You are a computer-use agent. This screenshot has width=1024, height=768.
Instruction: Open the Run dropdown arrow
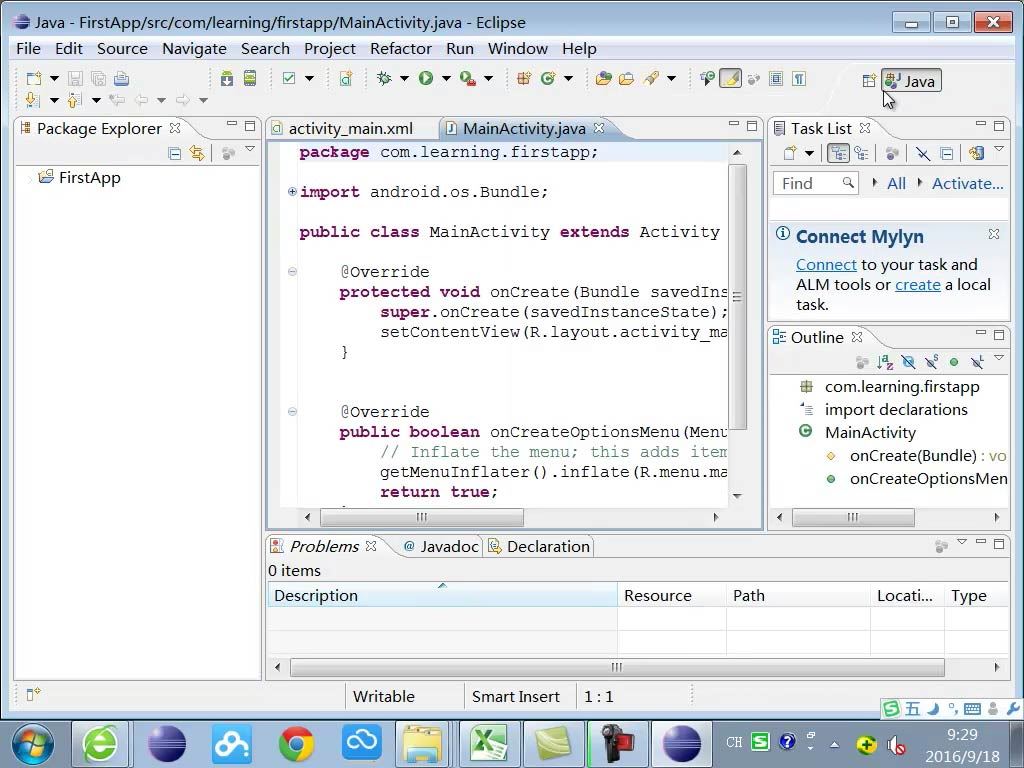click(x=446, y=79)
